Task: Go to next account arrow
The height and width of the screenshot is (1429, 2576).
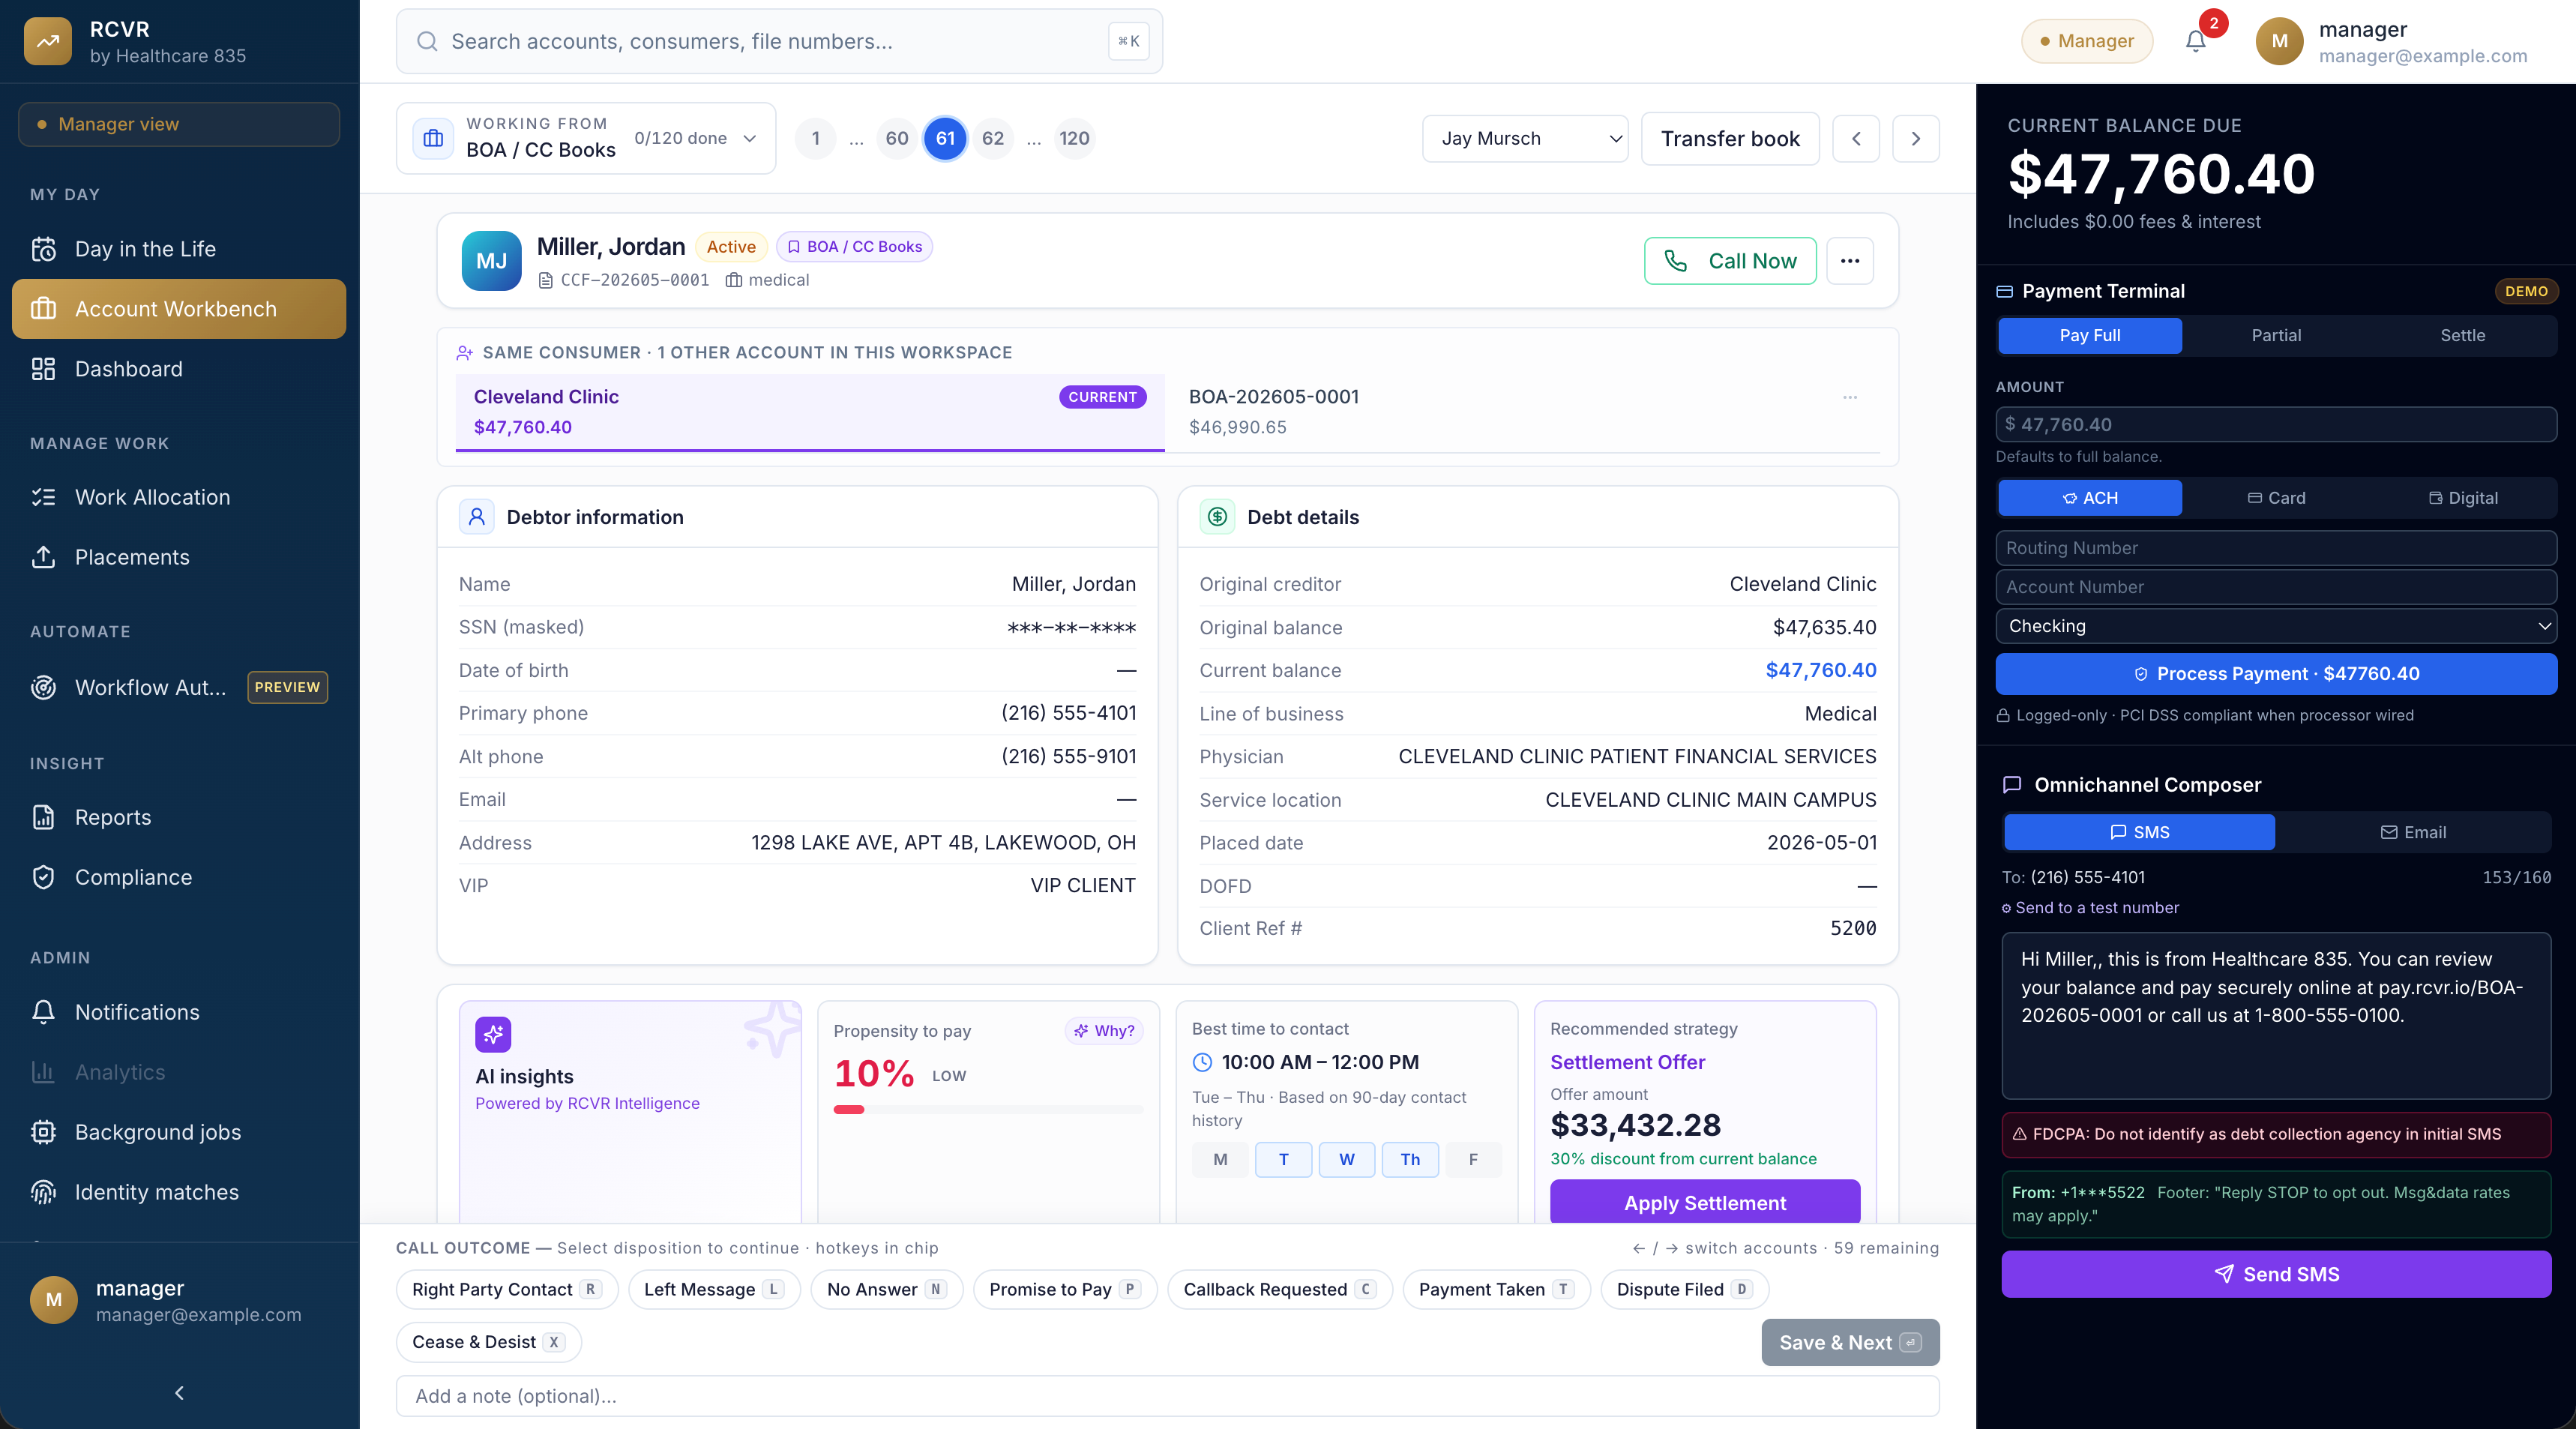Action: 1916,138
